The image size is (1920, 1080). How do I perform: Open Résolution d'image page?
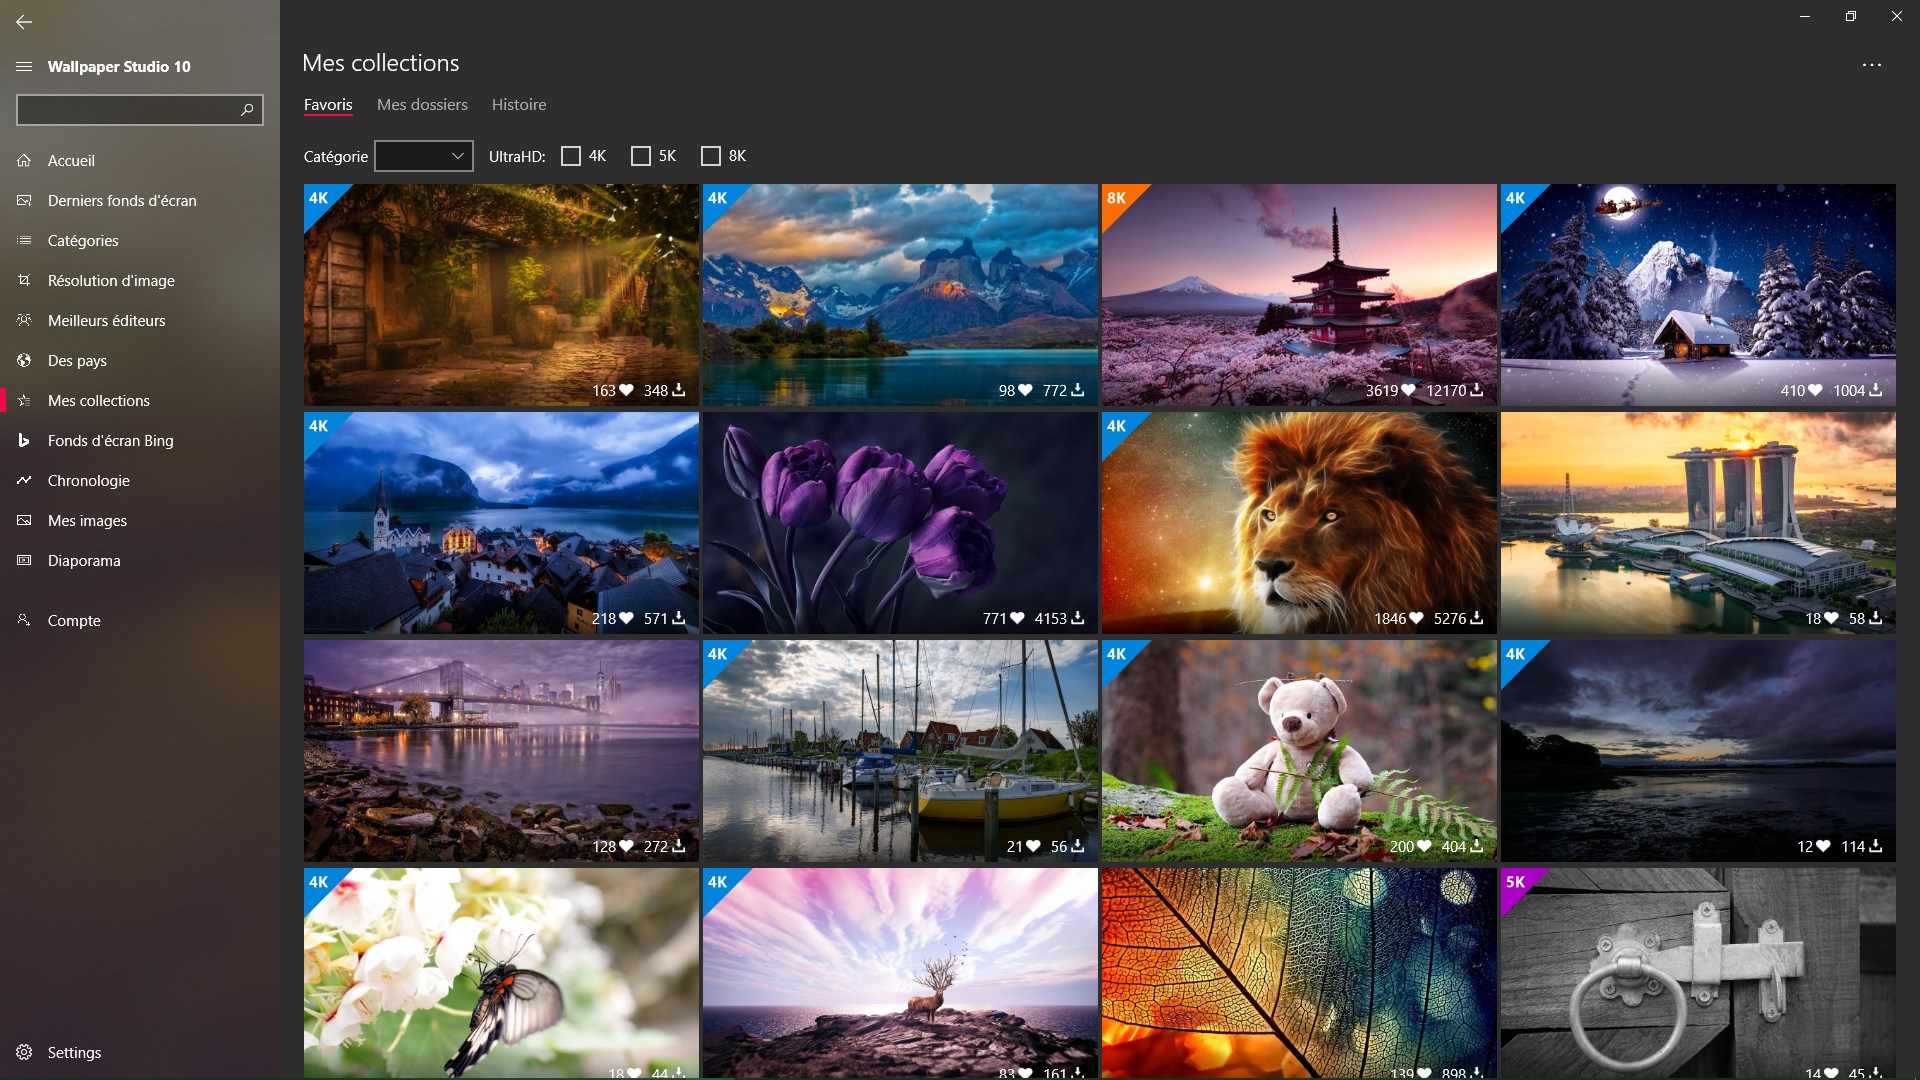coord(111,281)
